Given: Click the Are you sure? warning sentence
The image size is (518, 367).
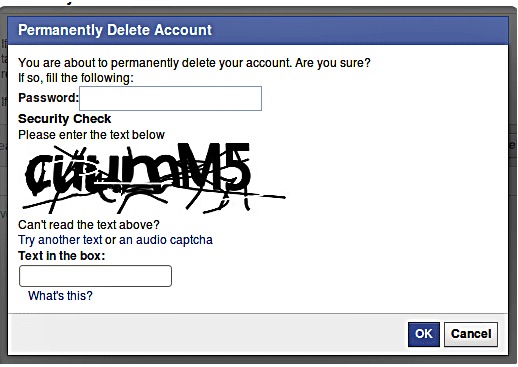Looking at the screenshot, I should [194, 63].
